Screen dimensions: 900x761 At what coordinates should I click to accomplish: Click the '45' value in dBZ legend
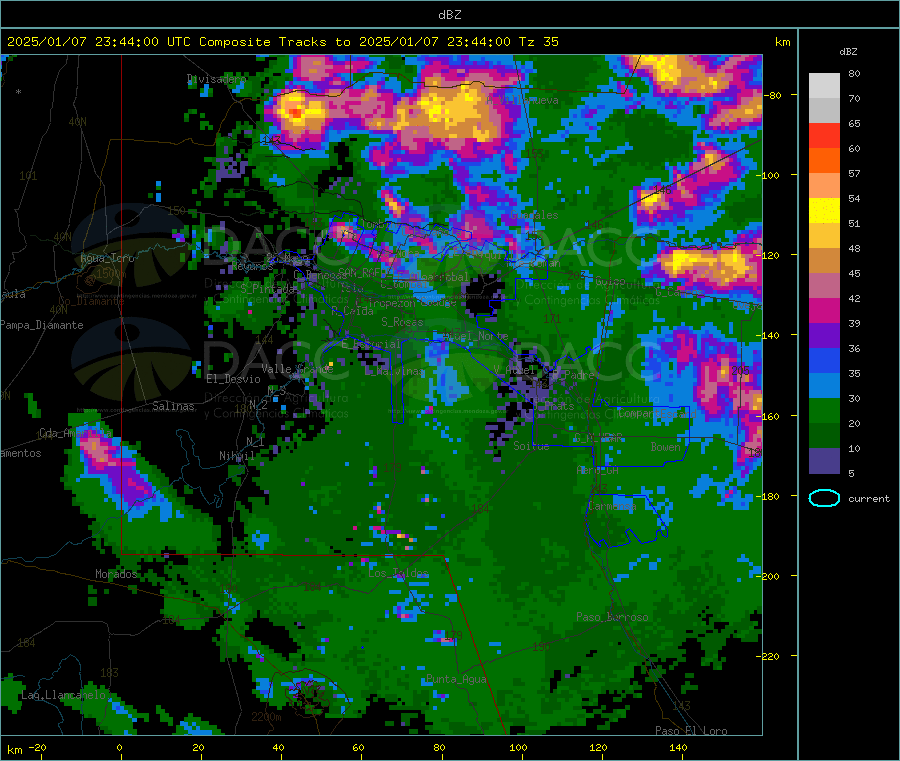click(x=854, y=273)
